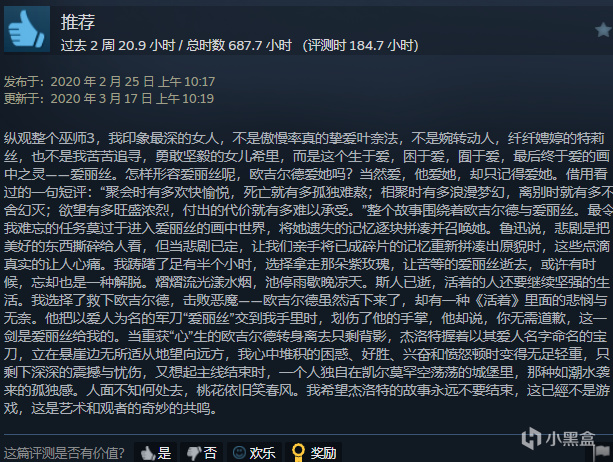Click the smiley face icon beside 欢乐

(239, 453)
